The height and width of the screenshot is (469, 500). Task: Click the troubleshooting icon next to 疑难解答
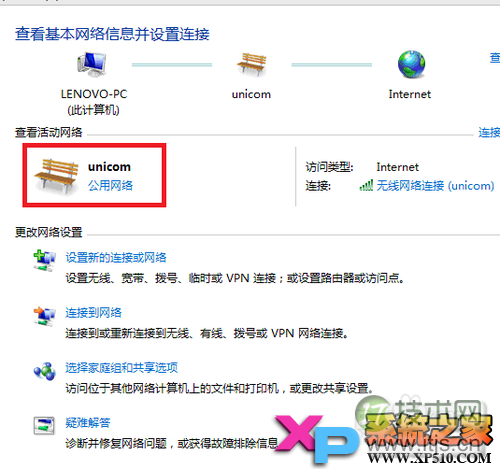(44, 426)
